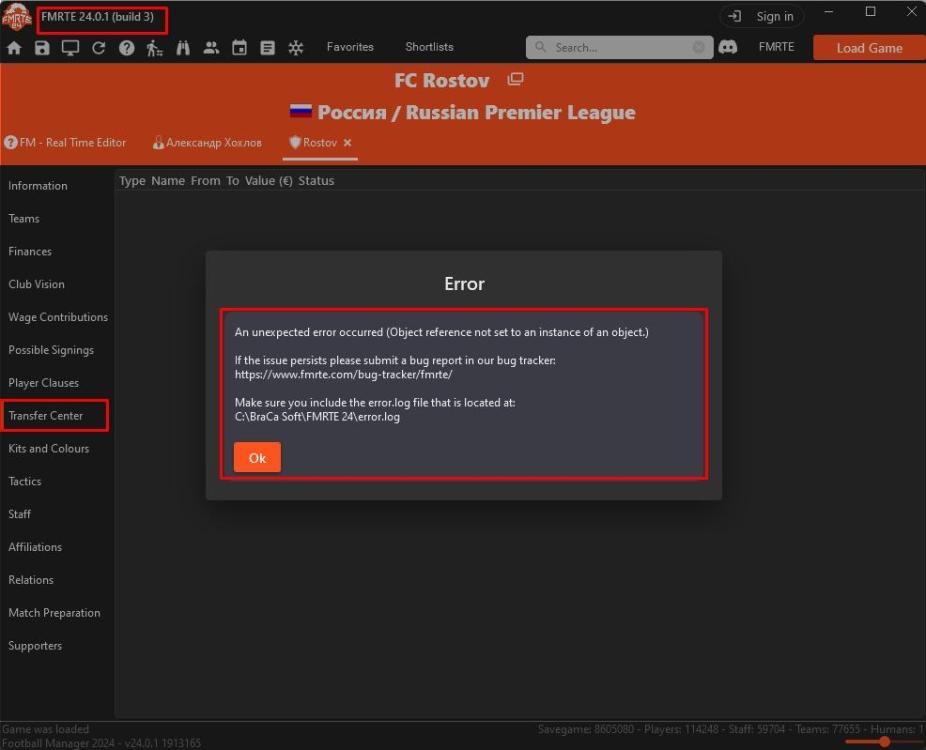Open Shortlists menu

coord(429,47)
